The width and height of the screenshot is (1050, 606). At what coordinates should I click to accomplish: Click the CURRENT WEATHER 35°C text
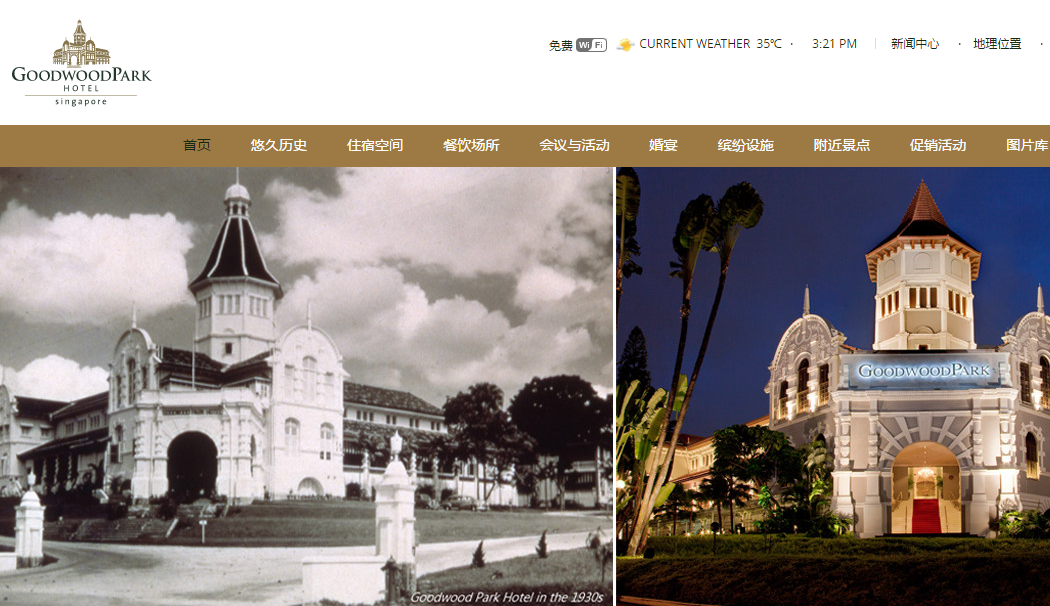click(x=710, y=44)
